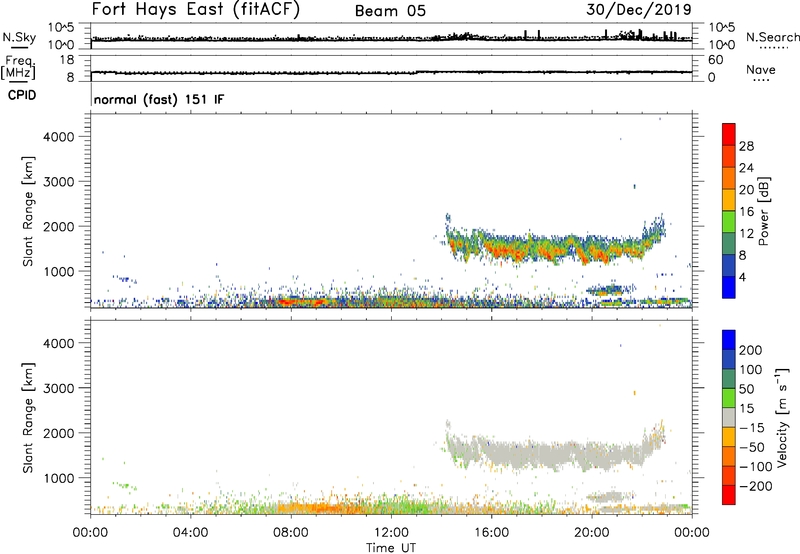Click the '50' velocity colorbar label
Viewport: 800px width, 554px height.
[746, 389]
